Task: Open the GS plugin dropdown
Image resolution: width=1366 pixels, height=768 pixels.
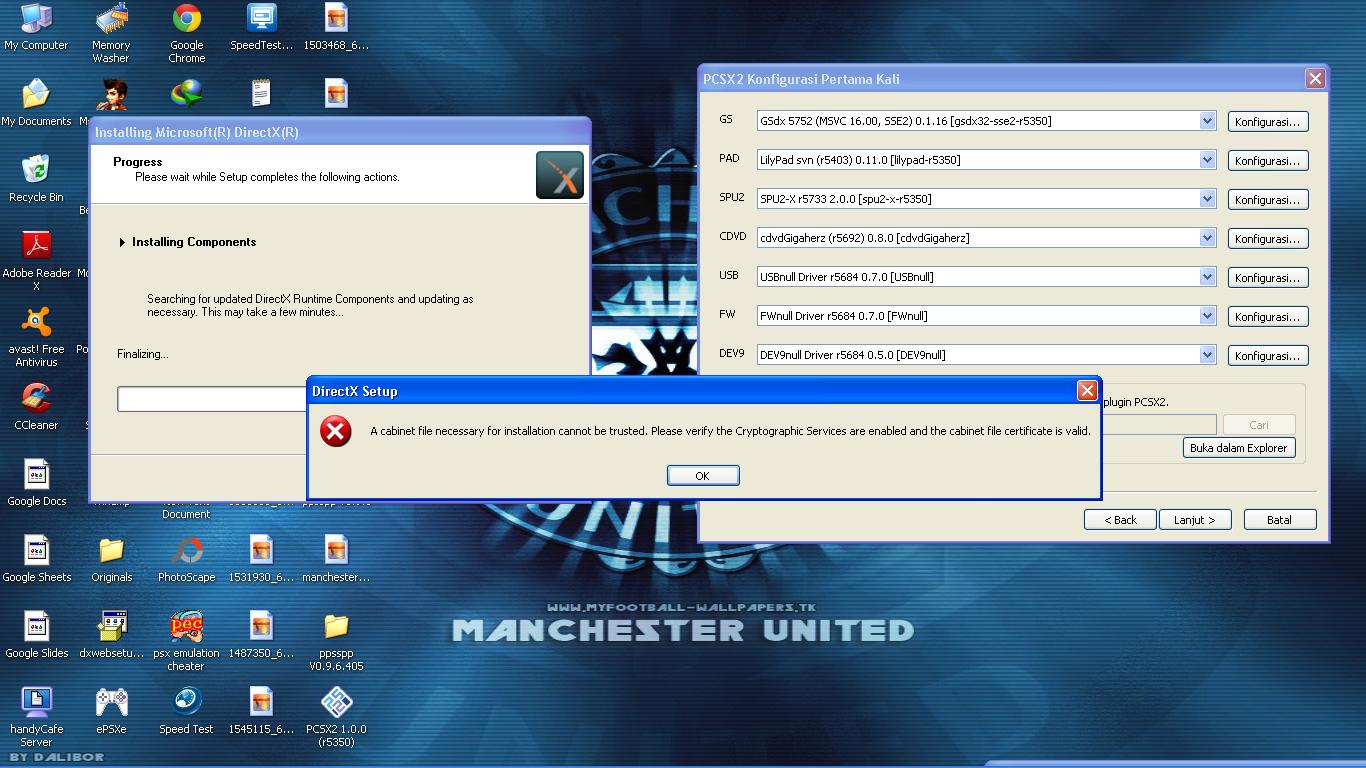Action: [x=1207, y=121]
